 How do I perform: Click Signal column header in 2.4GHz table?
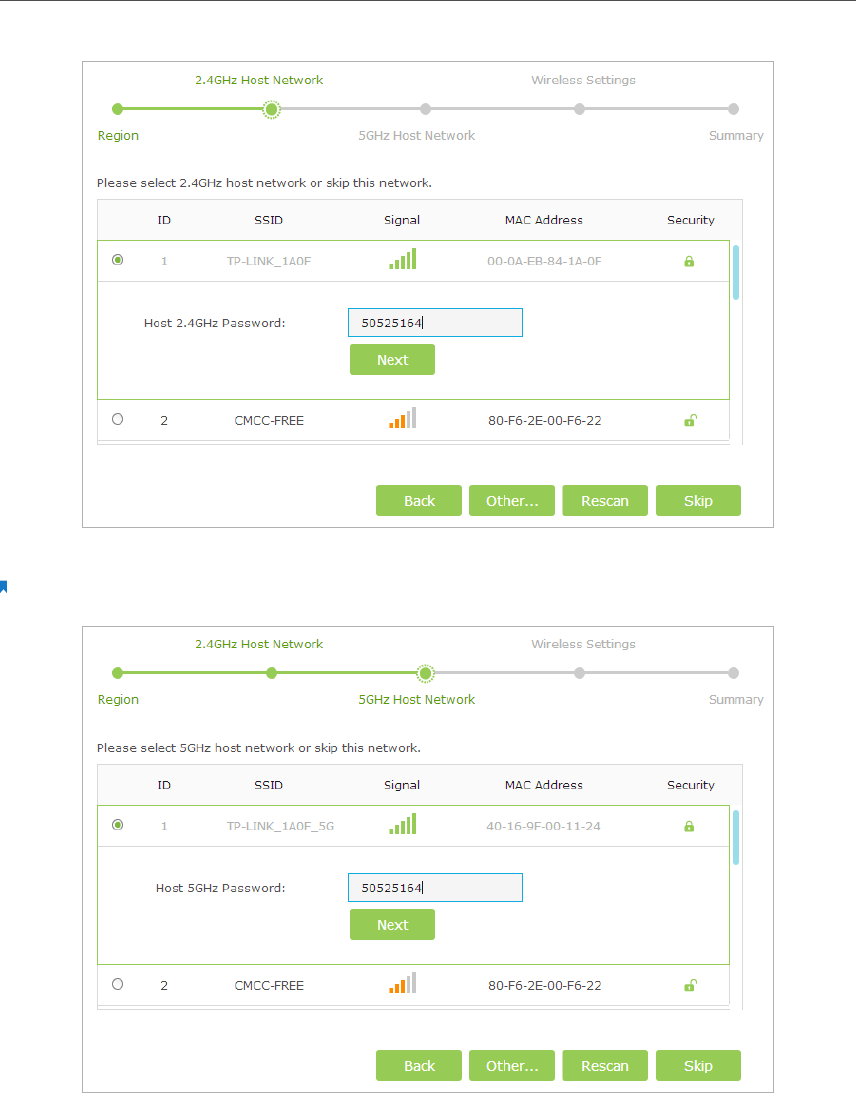tap(402, 220)
